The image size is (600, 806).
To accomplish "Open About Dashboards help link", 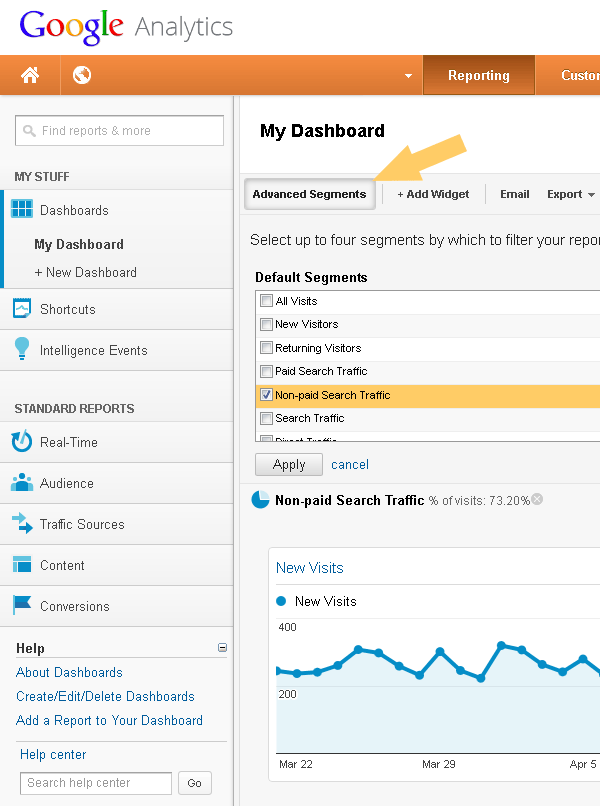I will [x=69, y=672].
